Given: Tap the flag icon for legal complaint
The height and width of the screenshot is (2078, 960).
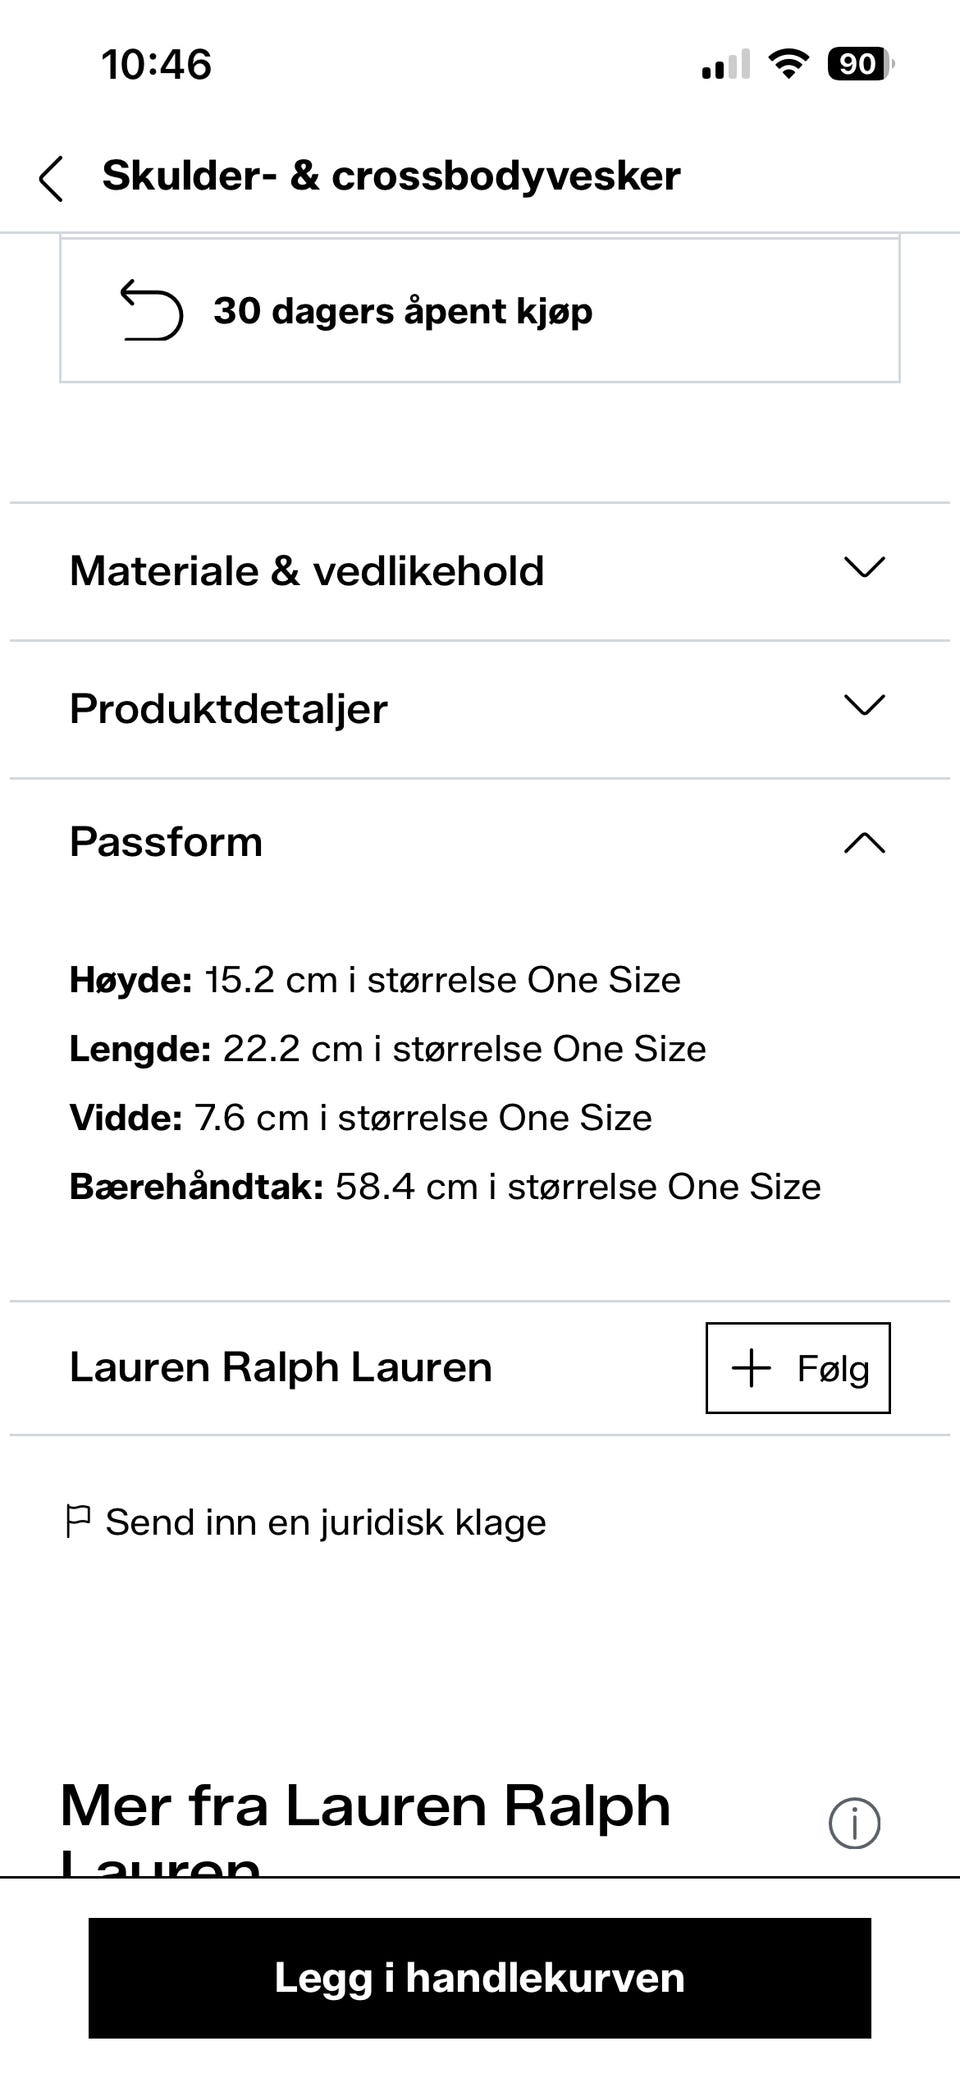Looking at the screenshot, I should coord(77,1521).
